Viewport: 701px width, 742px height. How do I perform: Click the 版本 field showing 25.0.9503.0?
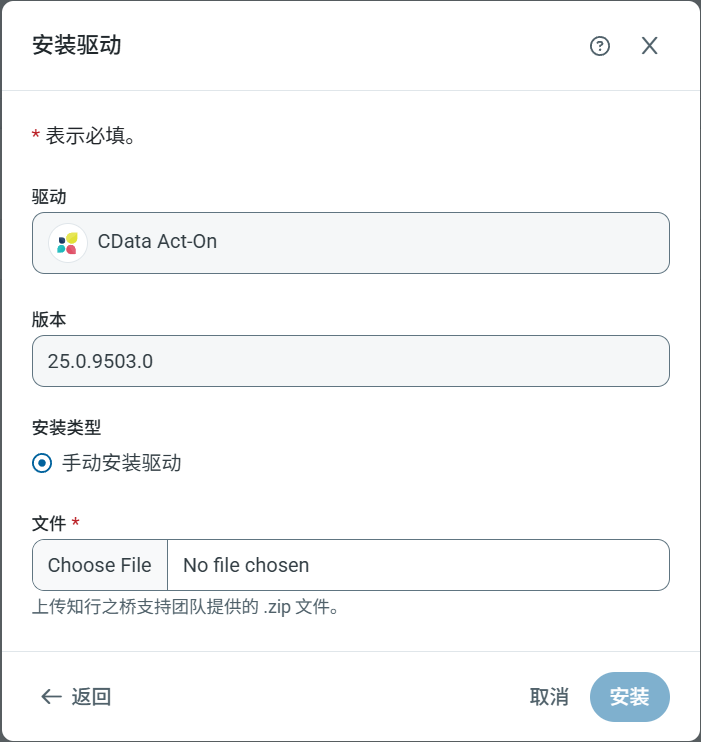tap(350, 361)
